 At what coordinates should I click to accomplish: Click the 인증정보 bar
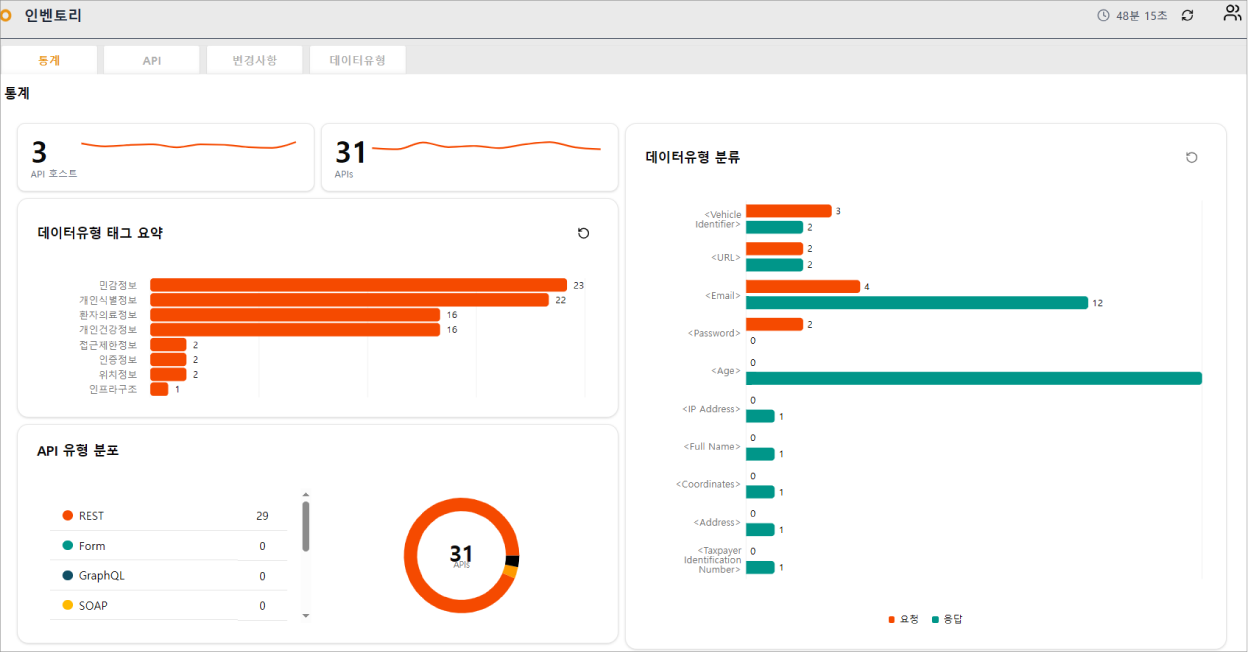click(x=168, y=360)
